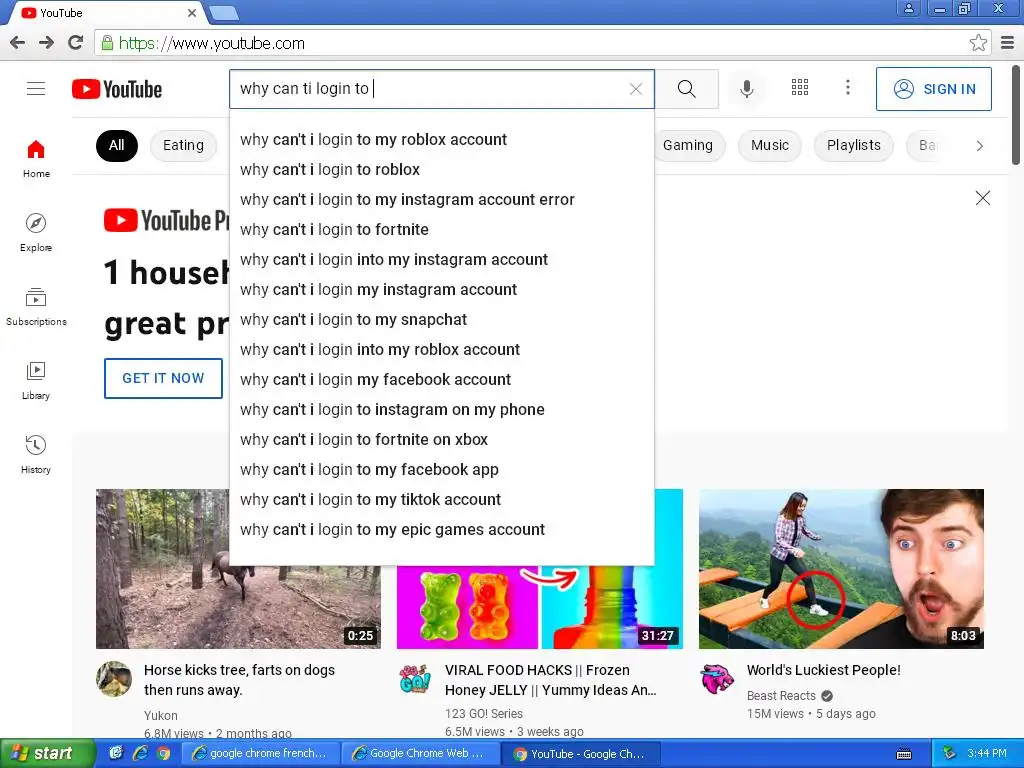This screenshot has height=768, width=1024.
Task: Click the Yukon channel avatar
Action: pos(114,679)
